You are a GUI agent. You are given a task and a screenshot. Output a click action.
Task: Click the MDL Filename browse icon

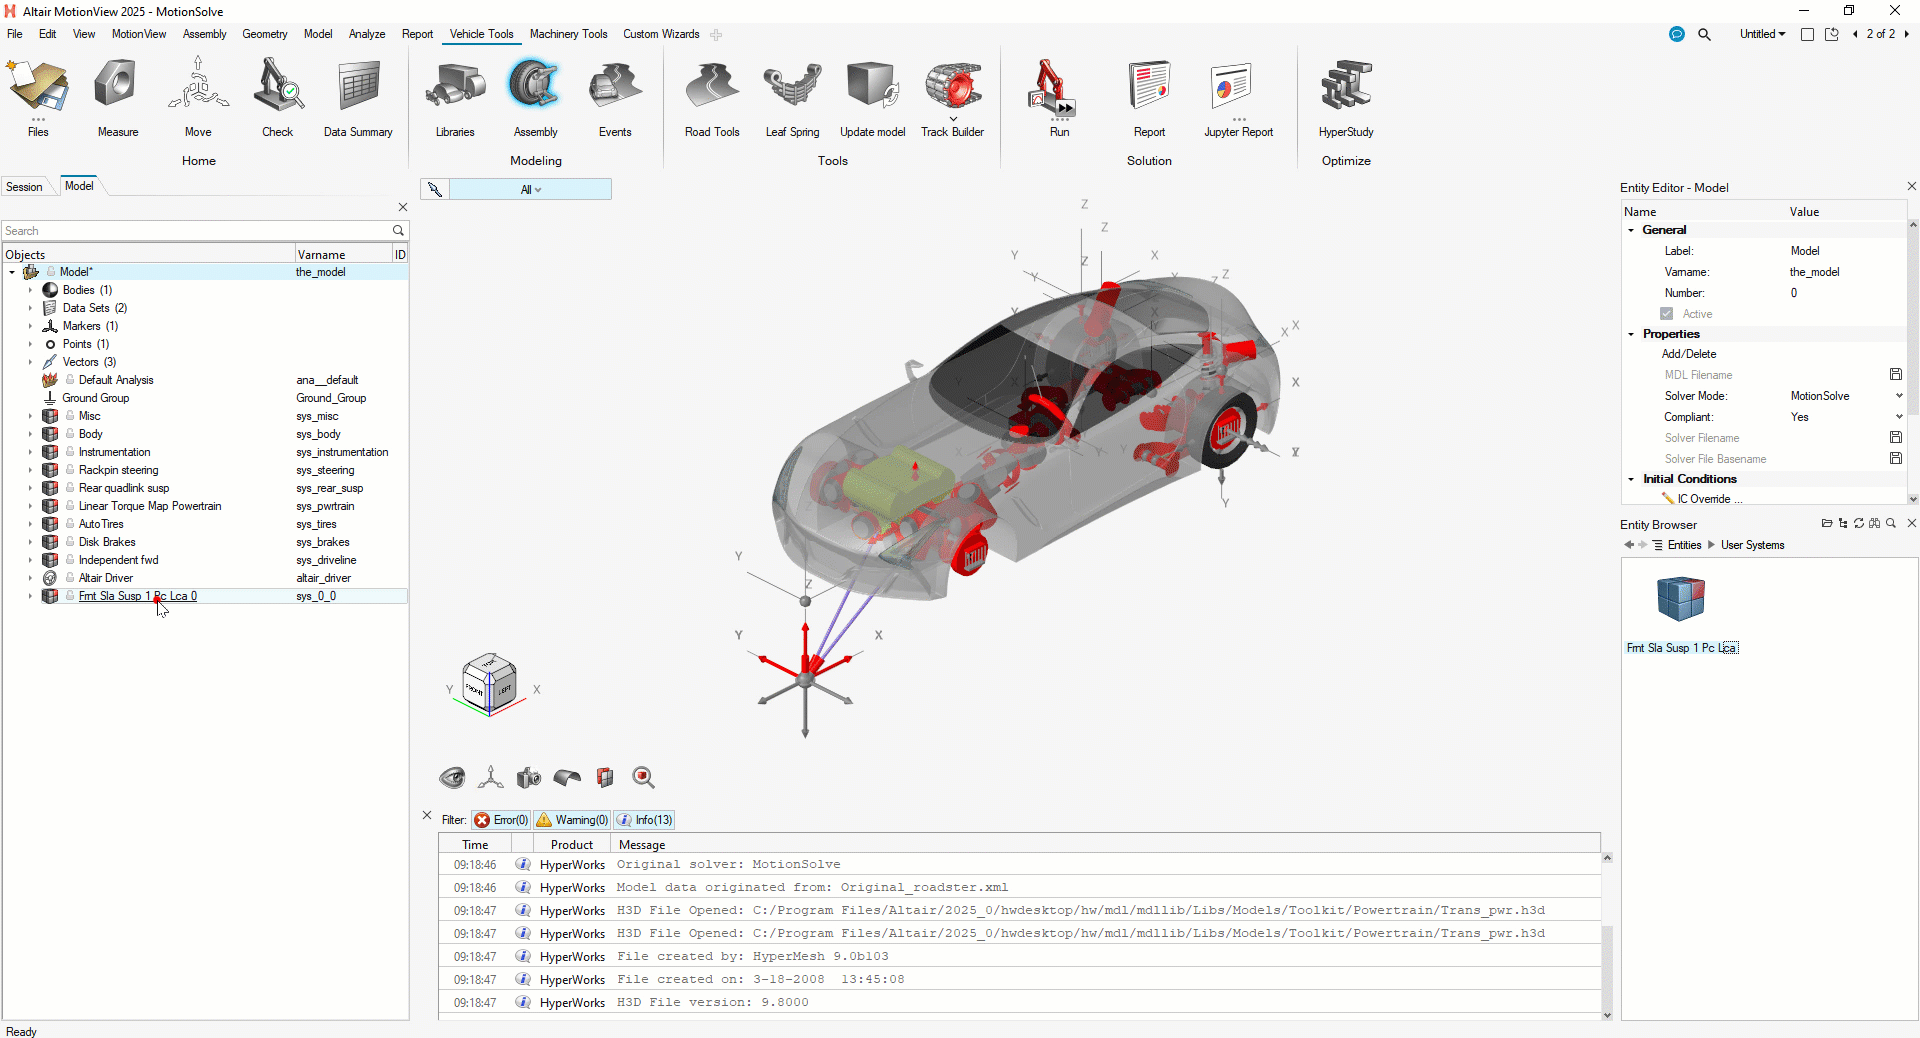pos(1895,374)
